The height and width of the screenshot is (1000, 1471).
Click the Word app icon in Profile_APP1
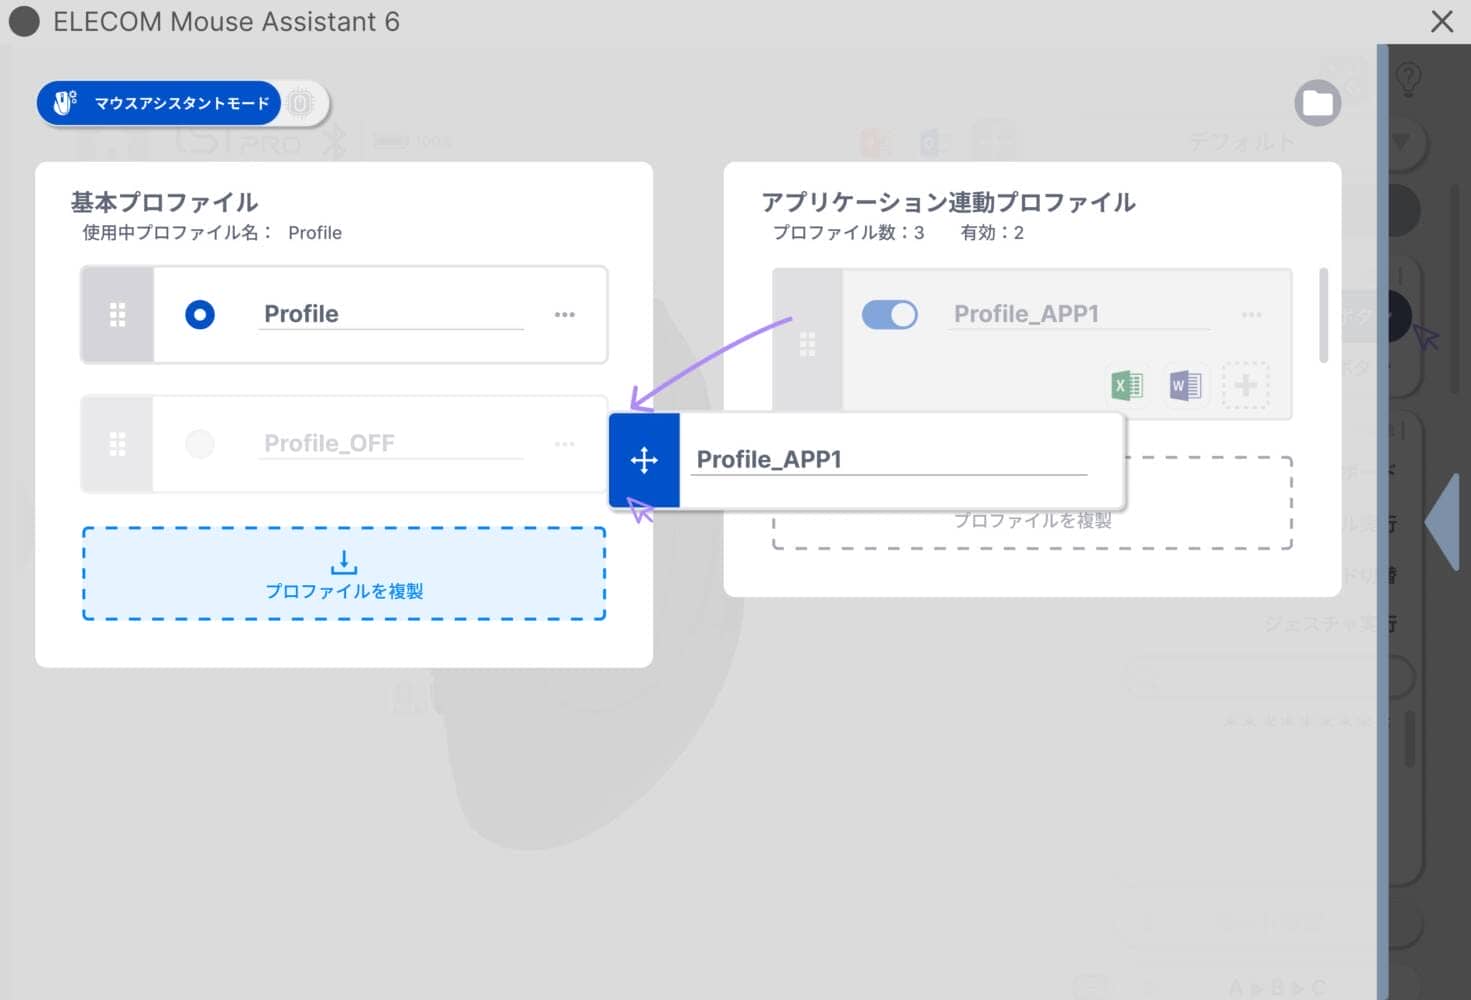point(1185,385)
